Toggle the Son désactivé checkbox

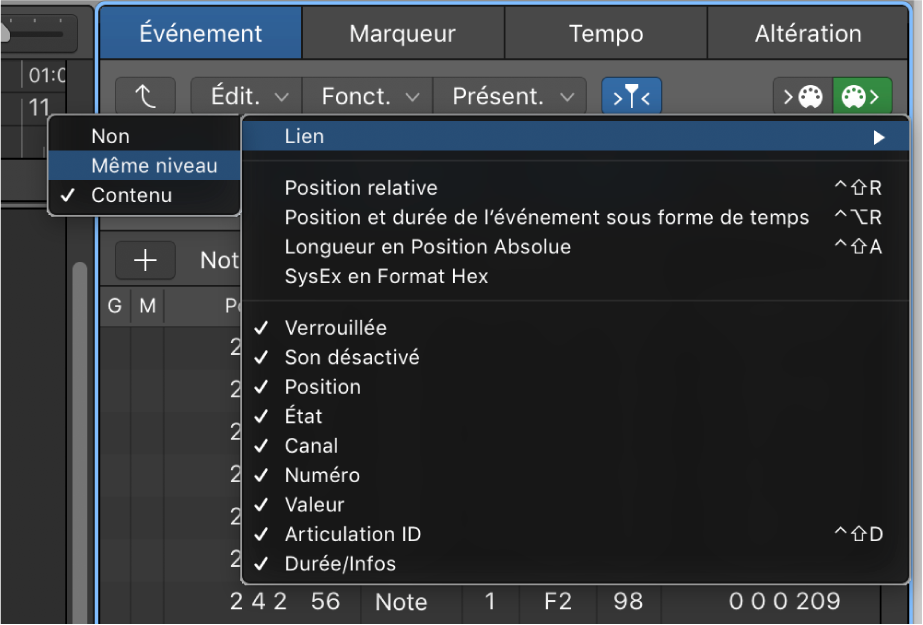pyautogui.click(x=353, y=357)
